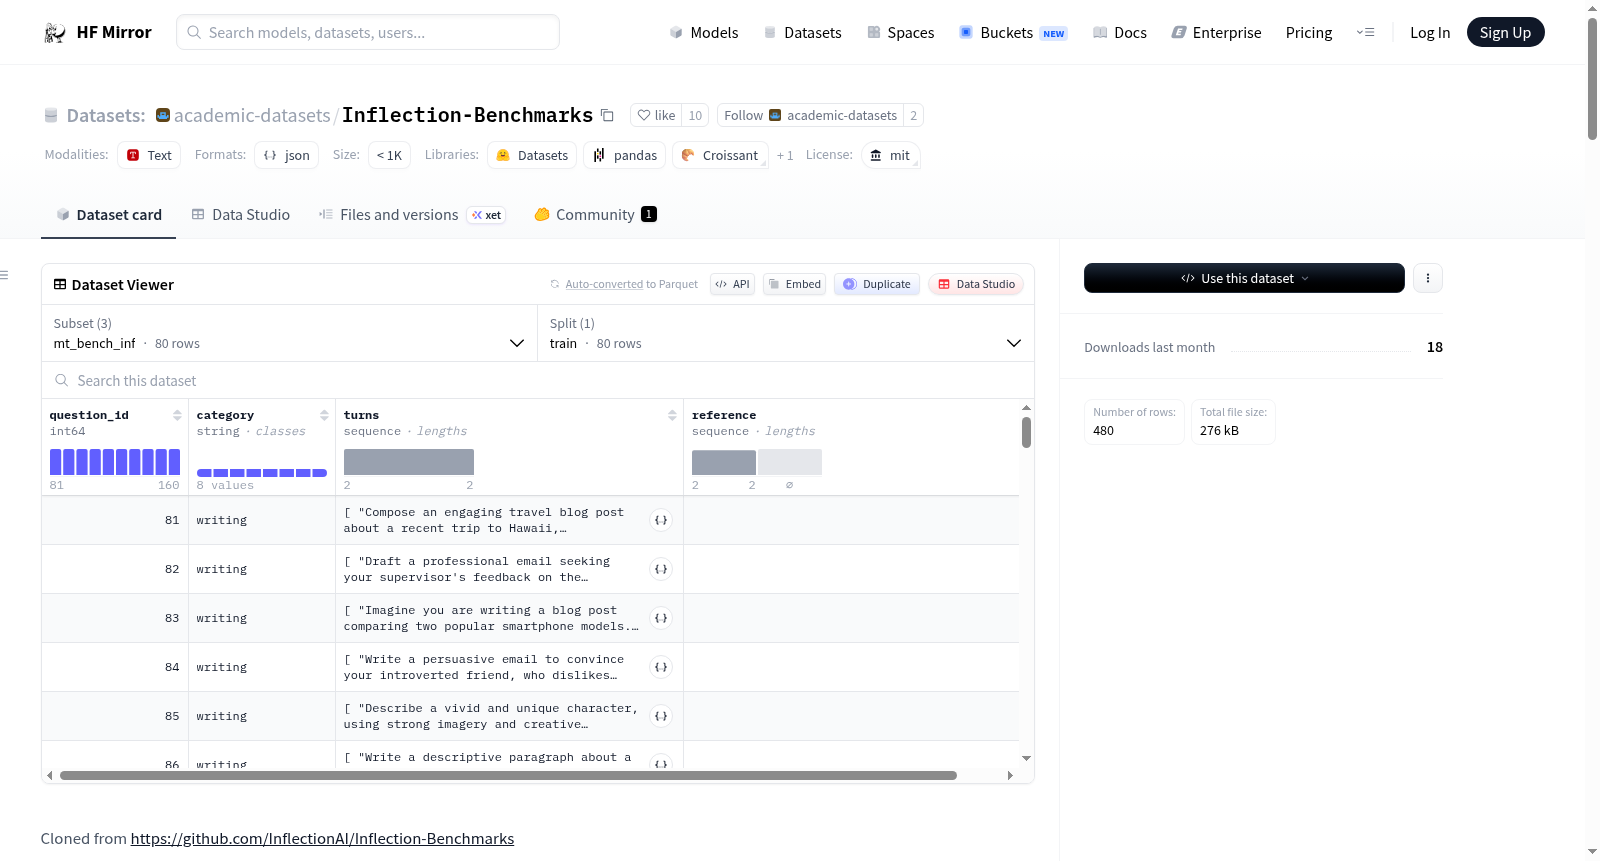The image size is (1600, 861).
Task: Click the Sign Up button
Action: (x=1506, y=32)
